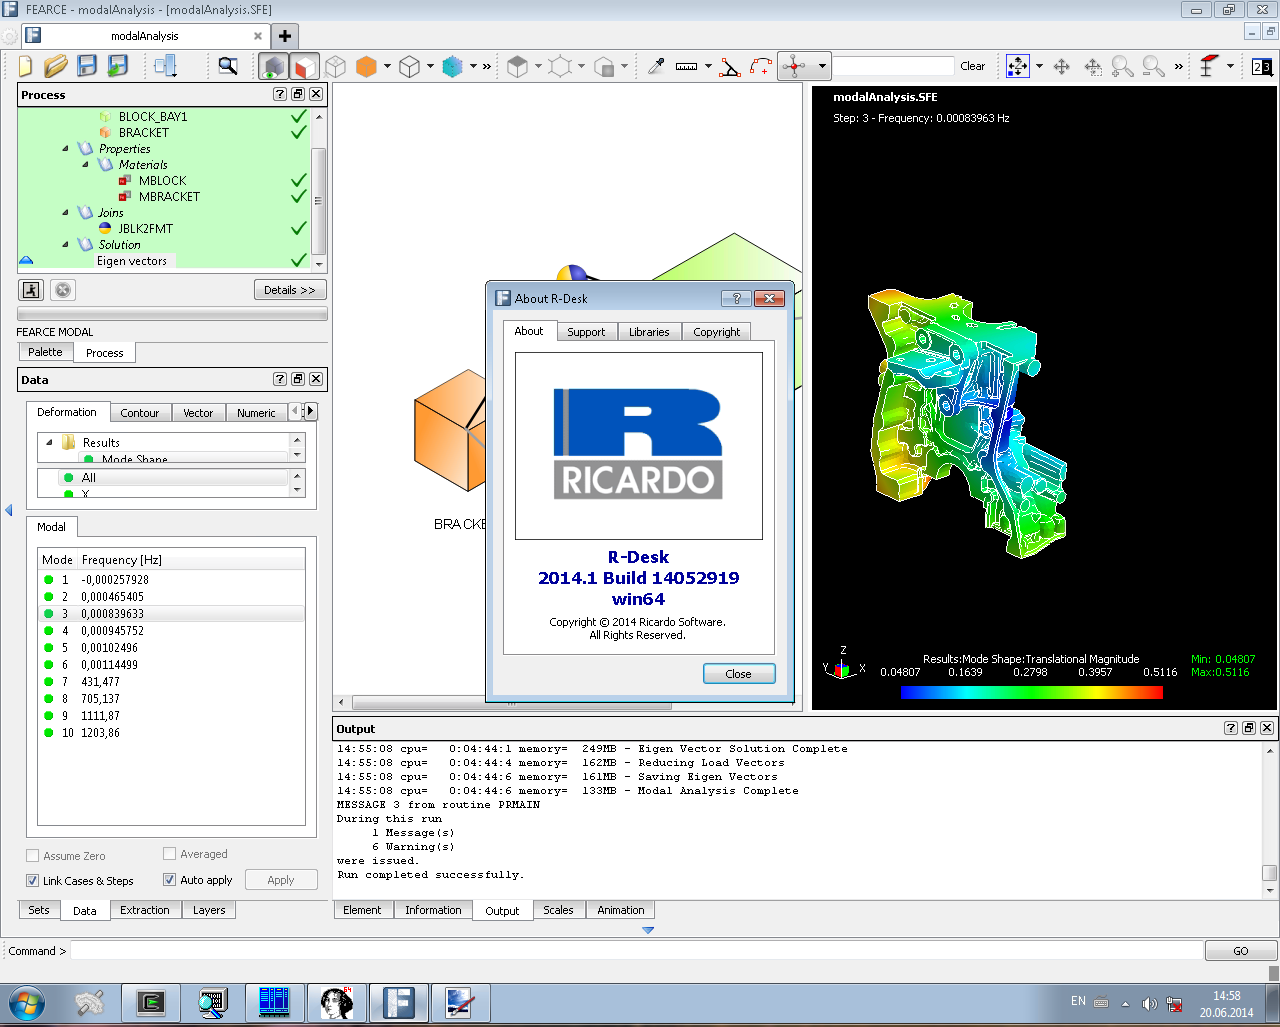The height and width of the screenshot is (1027, 1280).
Task: Collapse the Properties tree node
Action: coord(66,148)
